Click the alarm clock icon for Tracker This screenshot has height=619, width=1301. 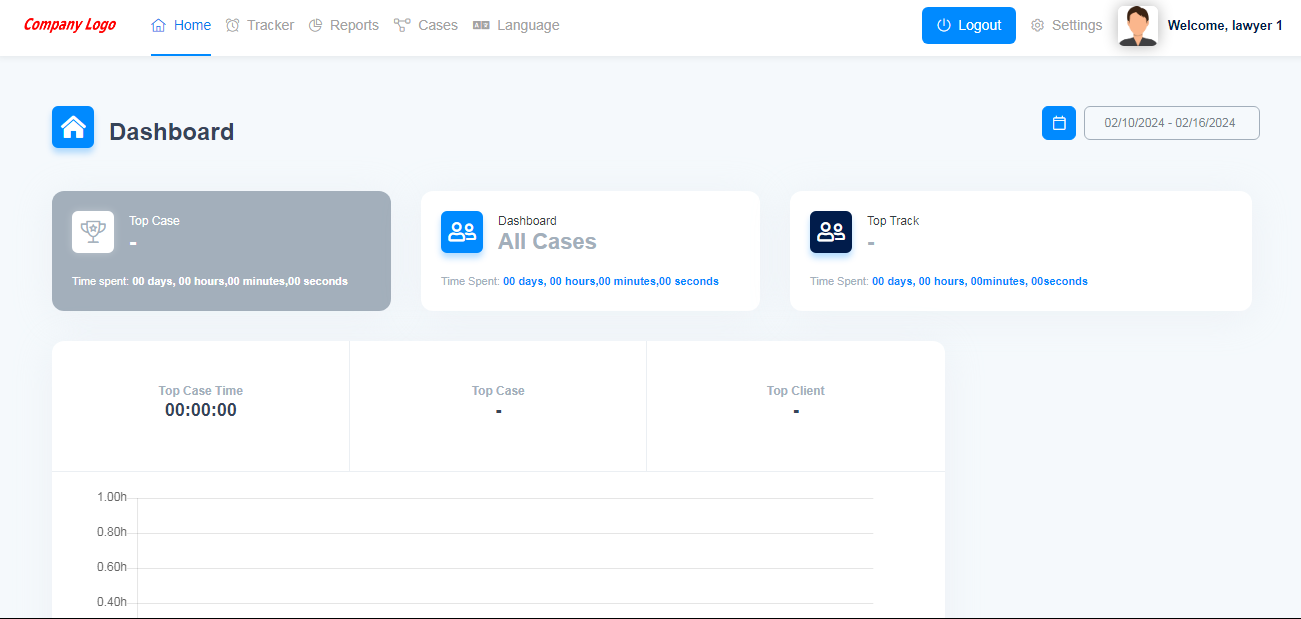click(x=233, y=26)
